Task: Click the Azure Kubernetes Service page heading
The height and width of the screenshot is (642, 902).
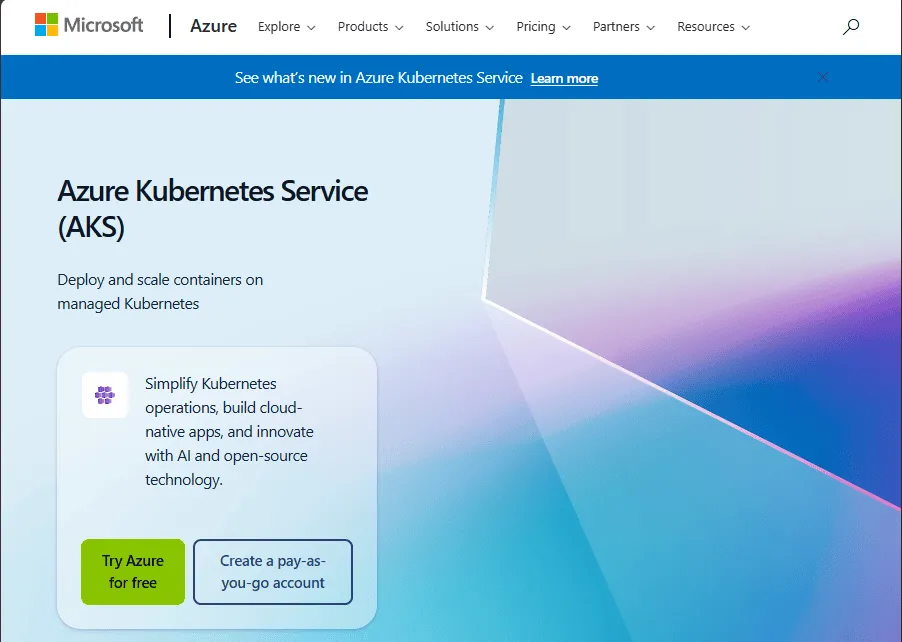Action: point(212,207)
